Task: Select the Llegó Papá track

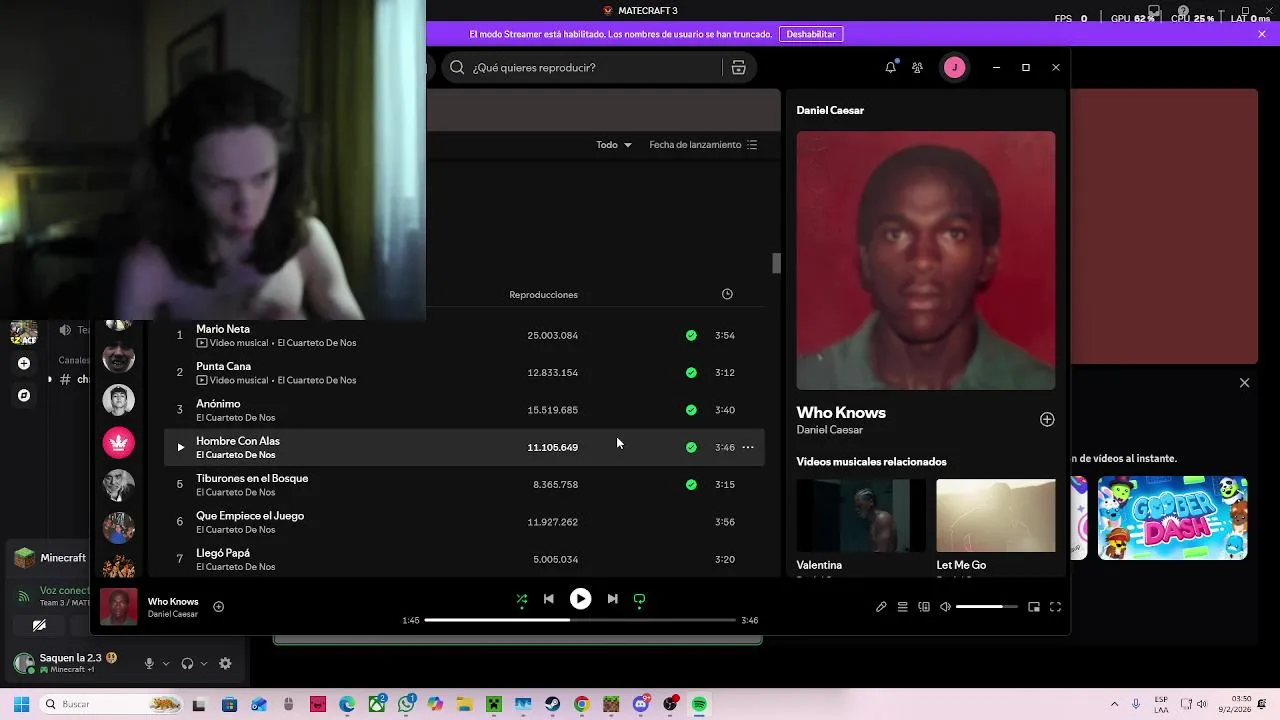Action: (223, 553)
